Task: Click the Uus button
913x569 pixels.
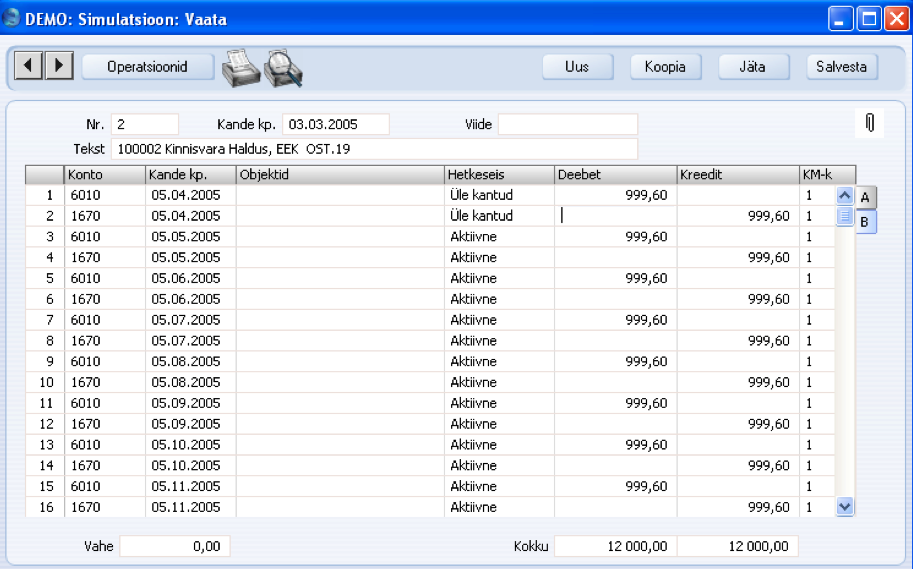Action: 577,67
